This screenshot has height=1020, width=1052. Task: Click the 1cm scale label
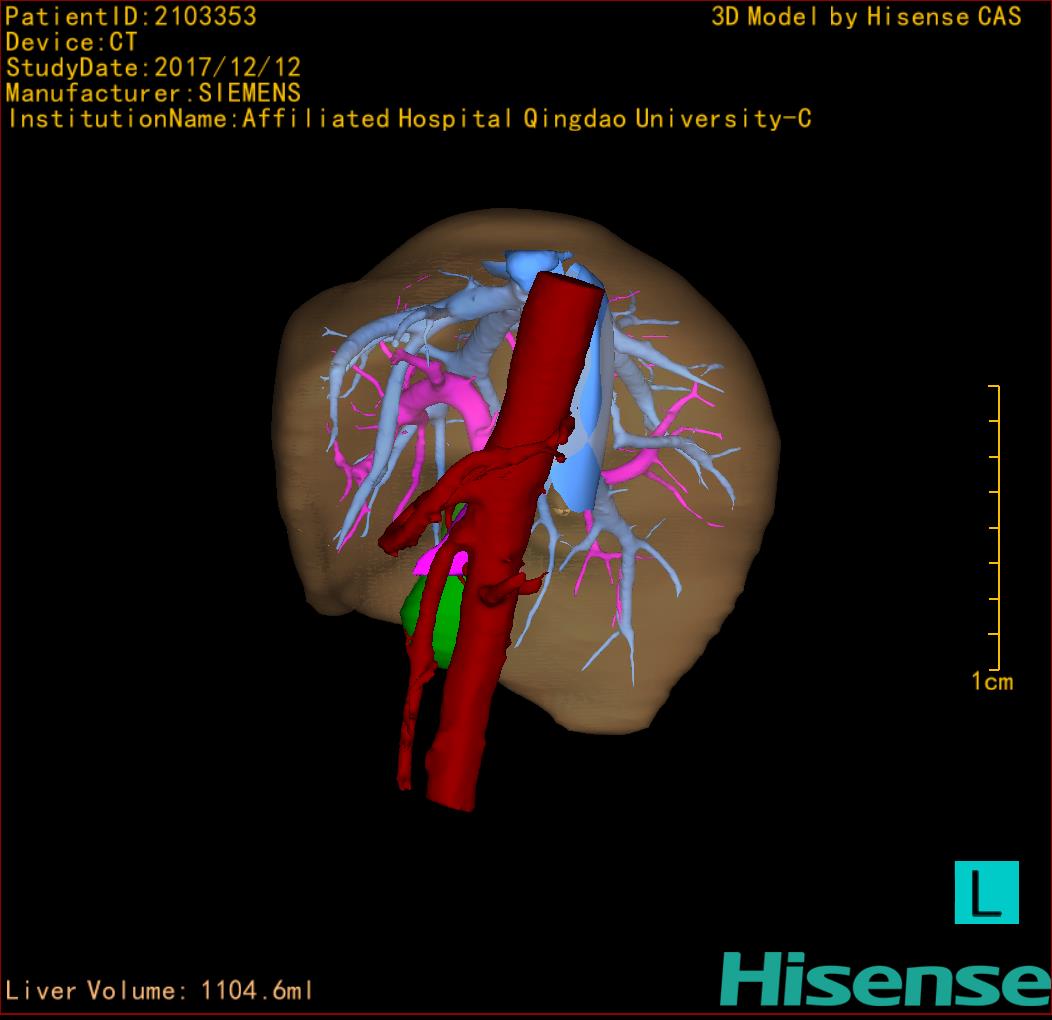click(992, 681)
